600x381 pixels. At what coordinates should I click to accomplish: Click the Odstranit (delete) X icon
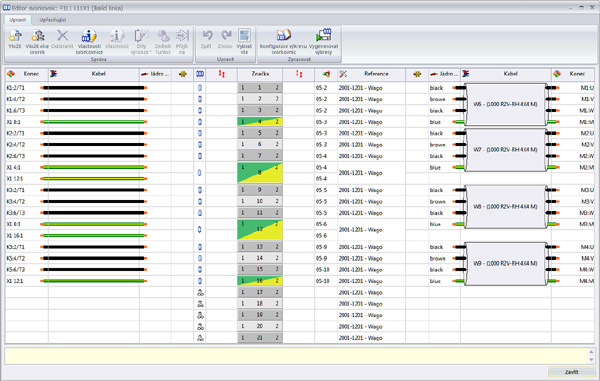point(62,36)
